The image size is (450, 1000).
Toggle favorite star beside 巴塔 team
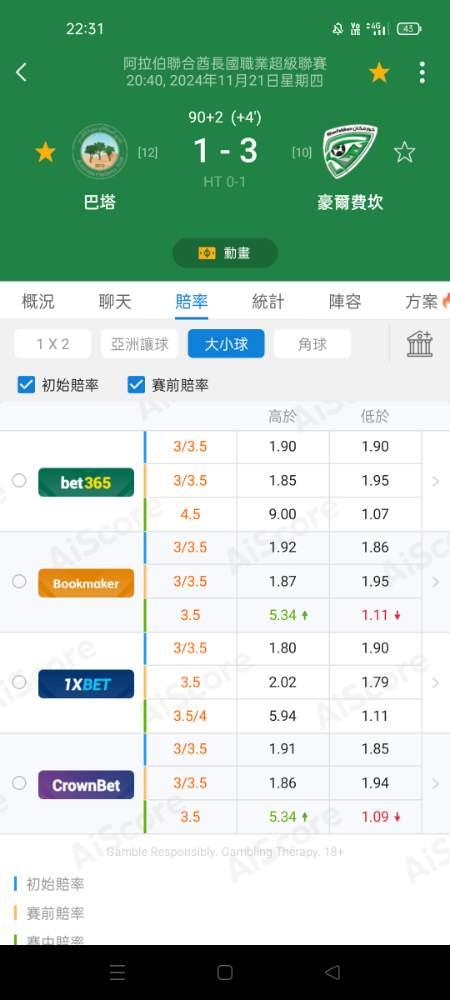pos(45,152)
